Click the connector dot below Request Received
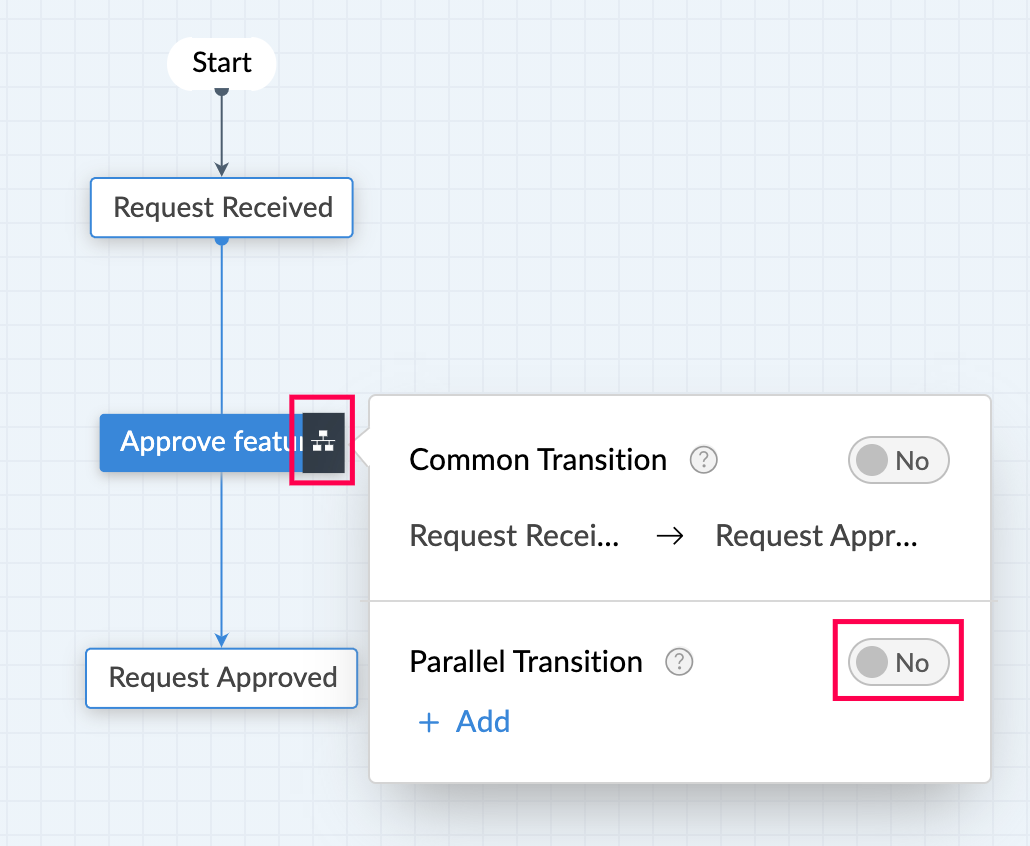The height and width of the screenshot is (846, 1030). pyautogui.click(x=222, y=240)
